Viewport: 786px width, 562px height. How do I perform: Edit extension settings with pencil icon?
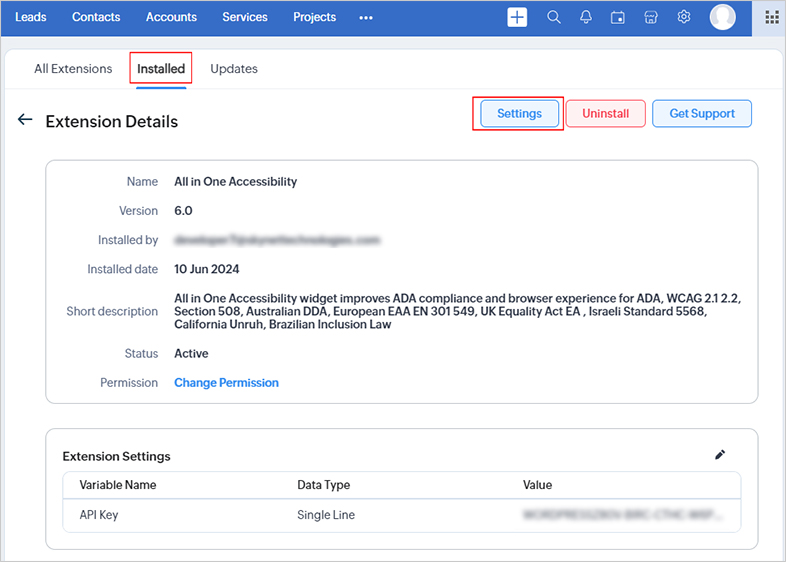tap(720, 455)
